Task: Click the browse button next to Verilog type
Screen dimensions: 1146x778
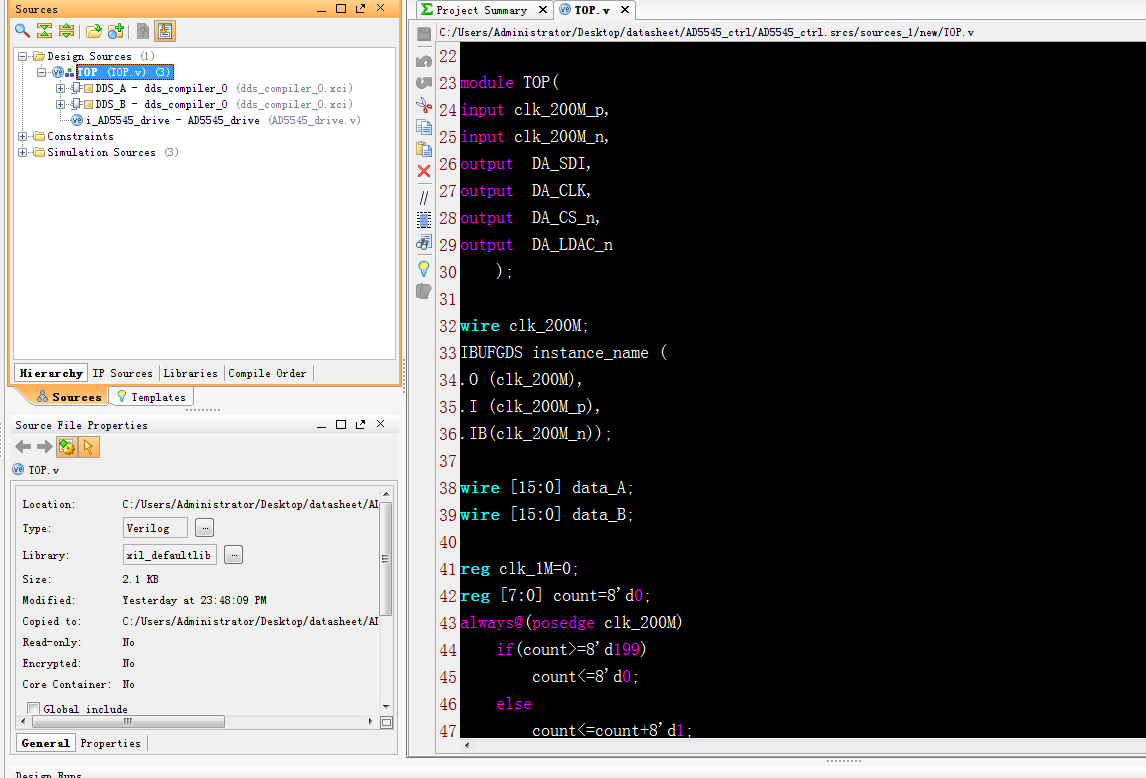Action: click(204, 528)
